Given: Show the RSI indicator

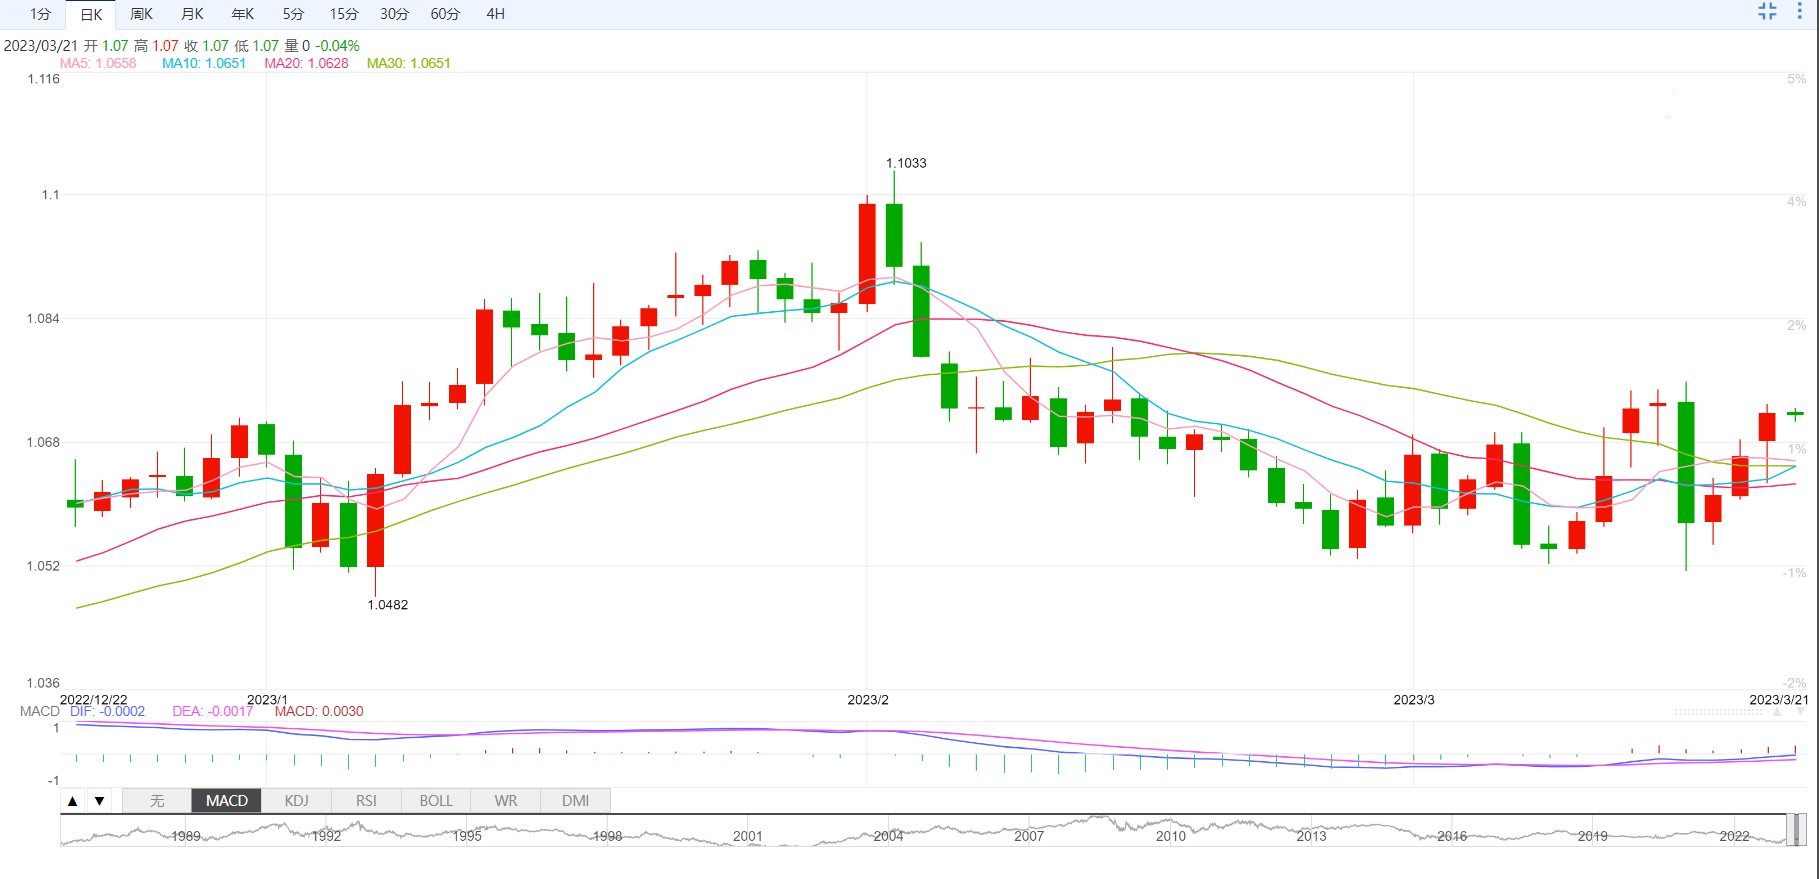Looking at the screenshot, I should coord(366,801).
